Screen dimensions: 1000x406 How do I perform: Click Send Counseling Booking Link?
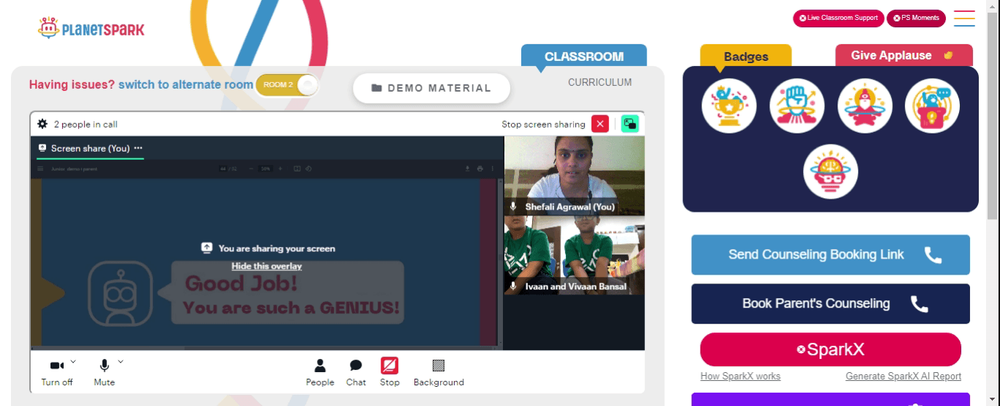pos(830,254)
